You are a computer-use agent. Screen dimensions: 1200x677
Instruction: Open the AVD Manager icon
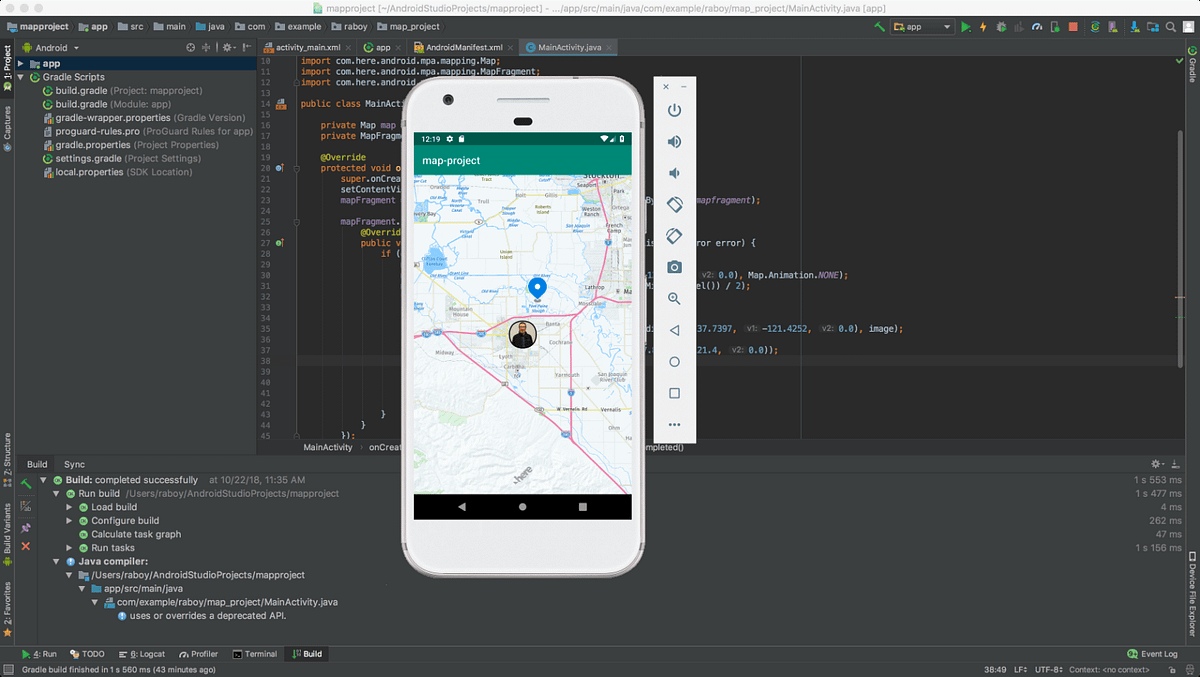(x=1112, y=26)
